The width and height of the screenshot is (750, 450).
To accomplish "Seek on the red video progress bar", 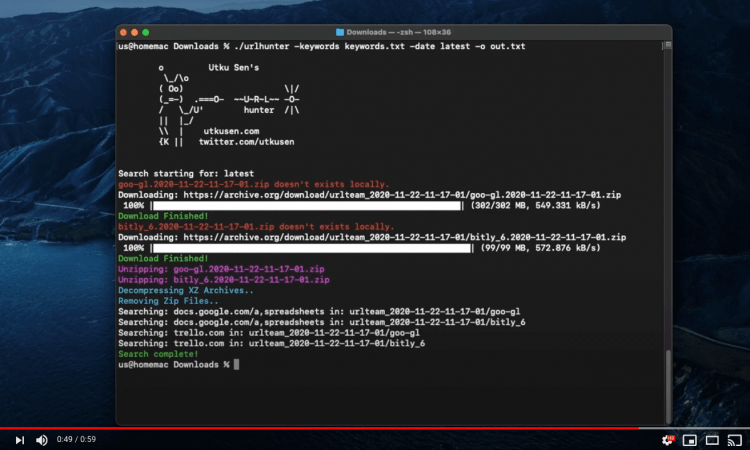I will (x=319, y=428).
